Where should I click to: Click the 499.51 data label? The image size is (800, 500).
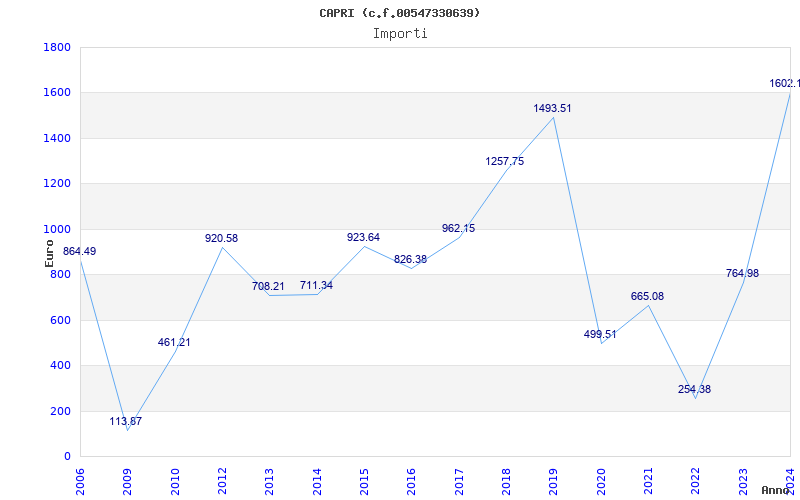pos(600,334)
